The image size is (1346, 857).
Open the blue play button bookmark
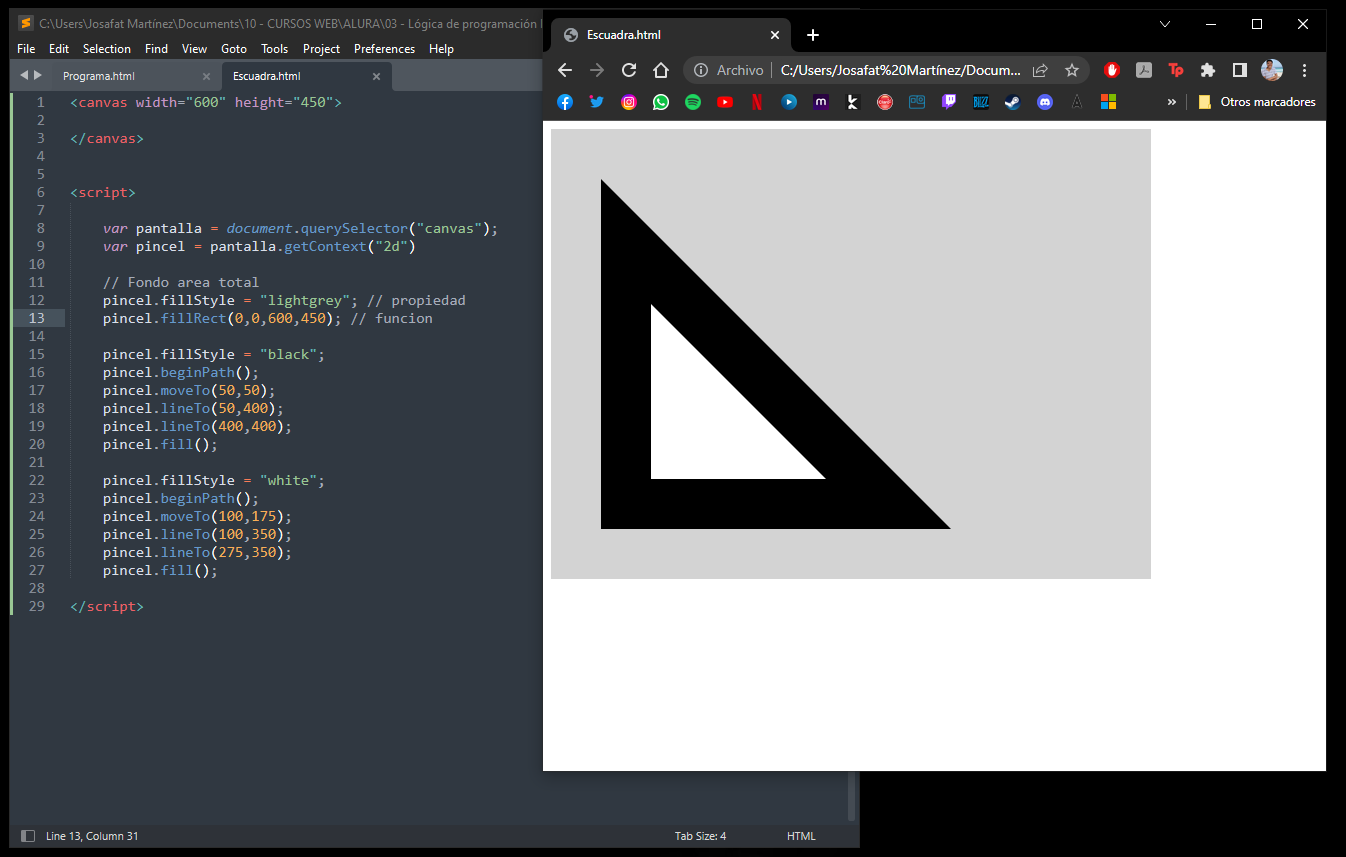click(x=789, y=102)
